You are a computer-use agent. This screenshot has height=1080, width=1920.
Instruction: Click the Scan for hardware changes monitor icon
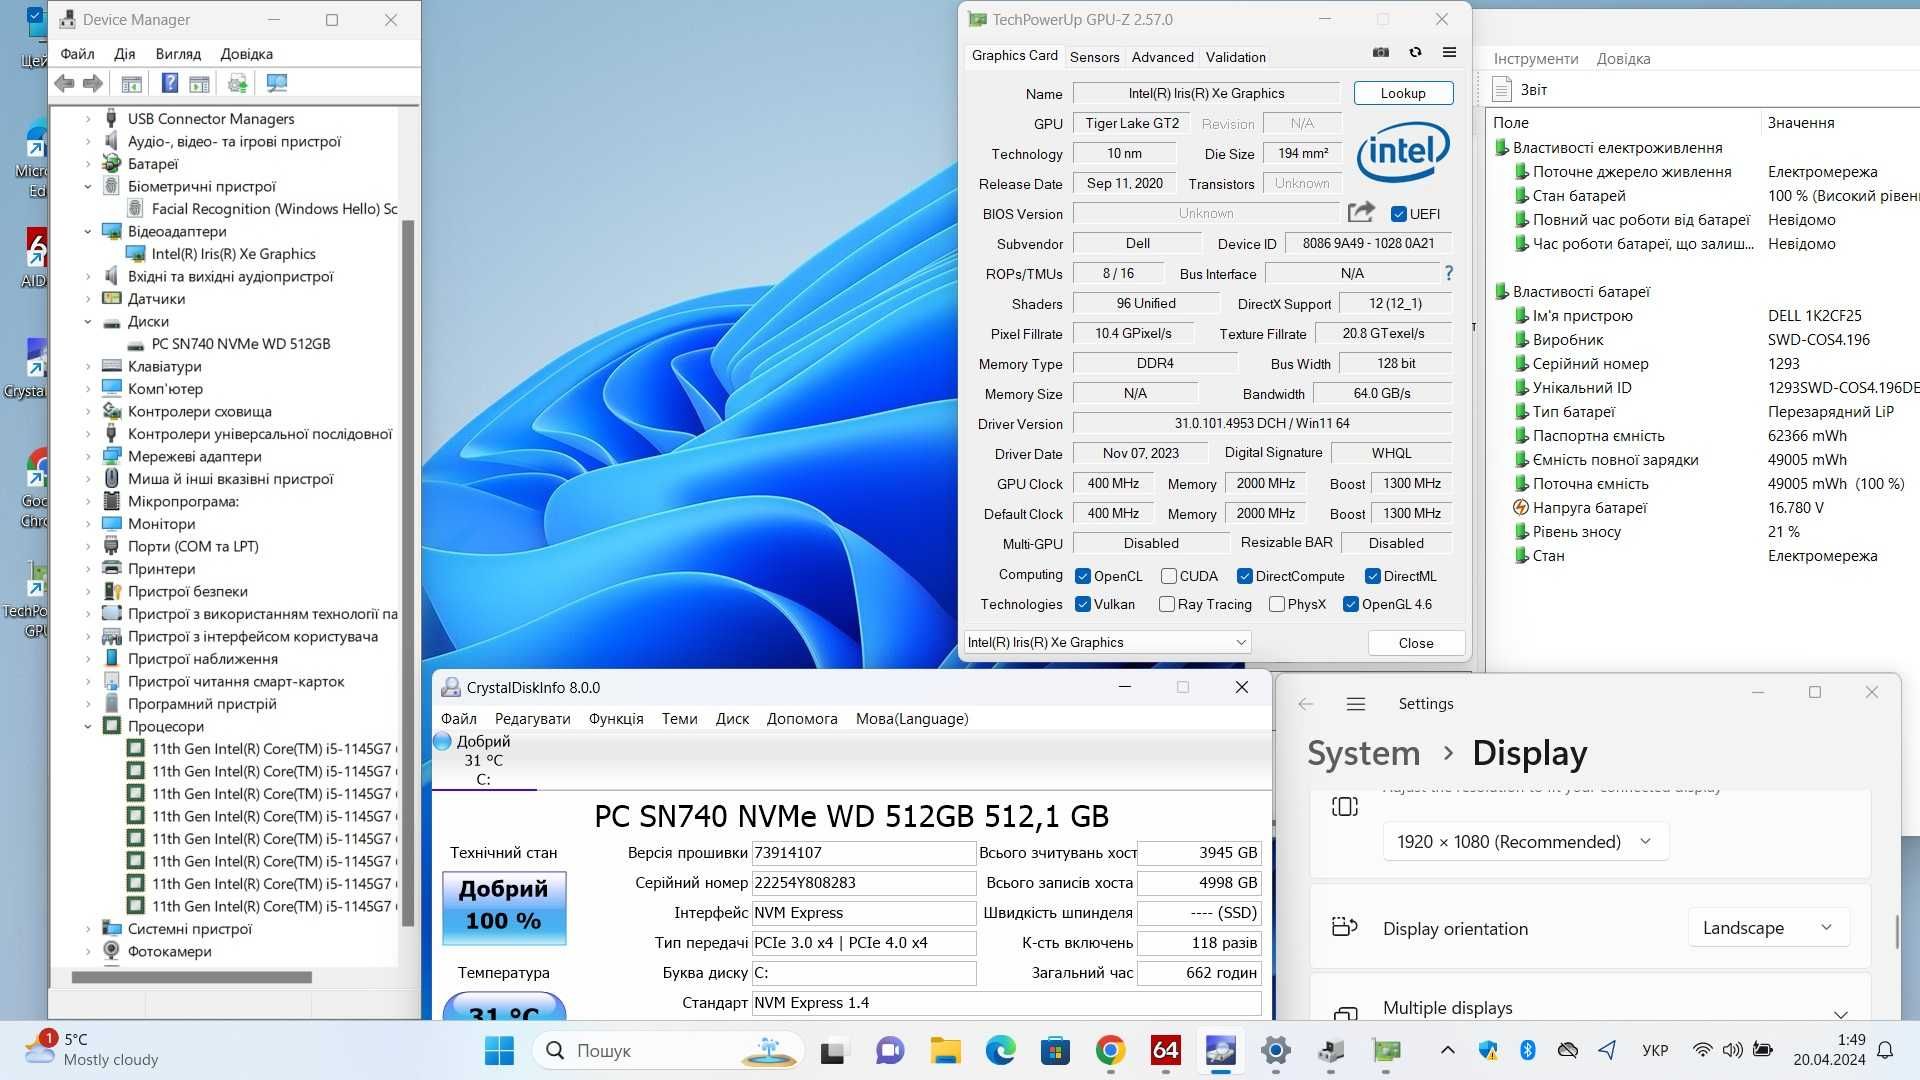coord(277,84)
